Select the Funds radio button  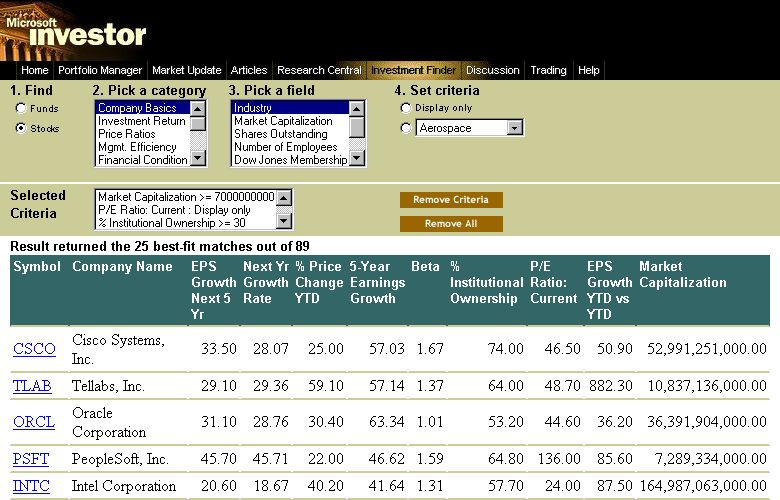click(21, 108)
